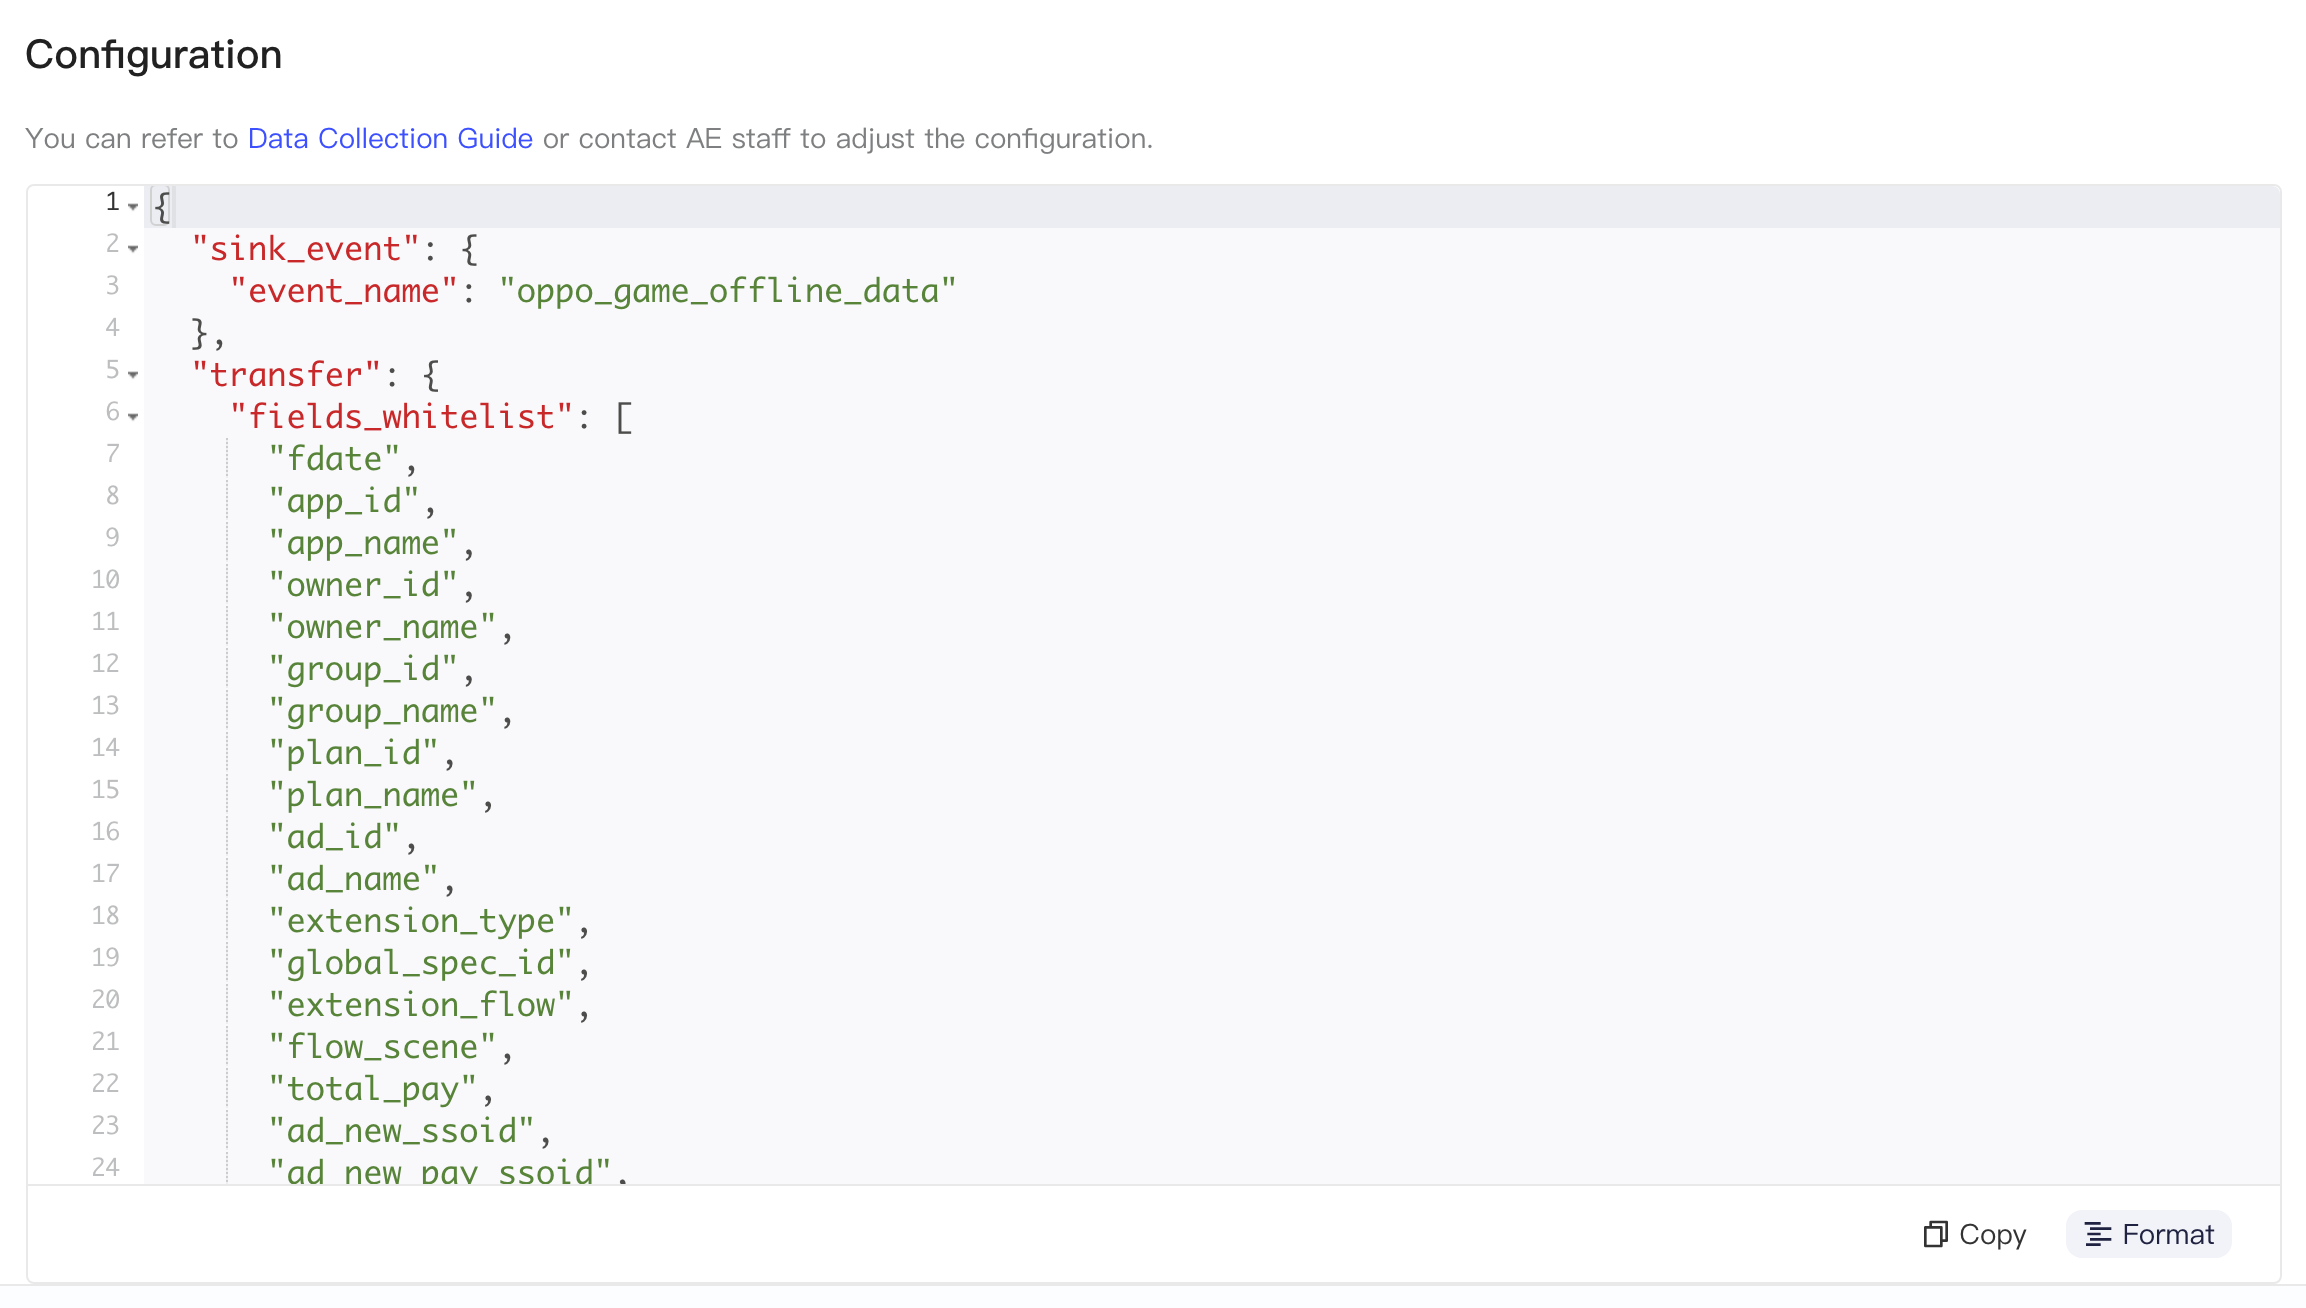
Task: Click line number 10 in the gutter
Action: click(x=106, y=580)
